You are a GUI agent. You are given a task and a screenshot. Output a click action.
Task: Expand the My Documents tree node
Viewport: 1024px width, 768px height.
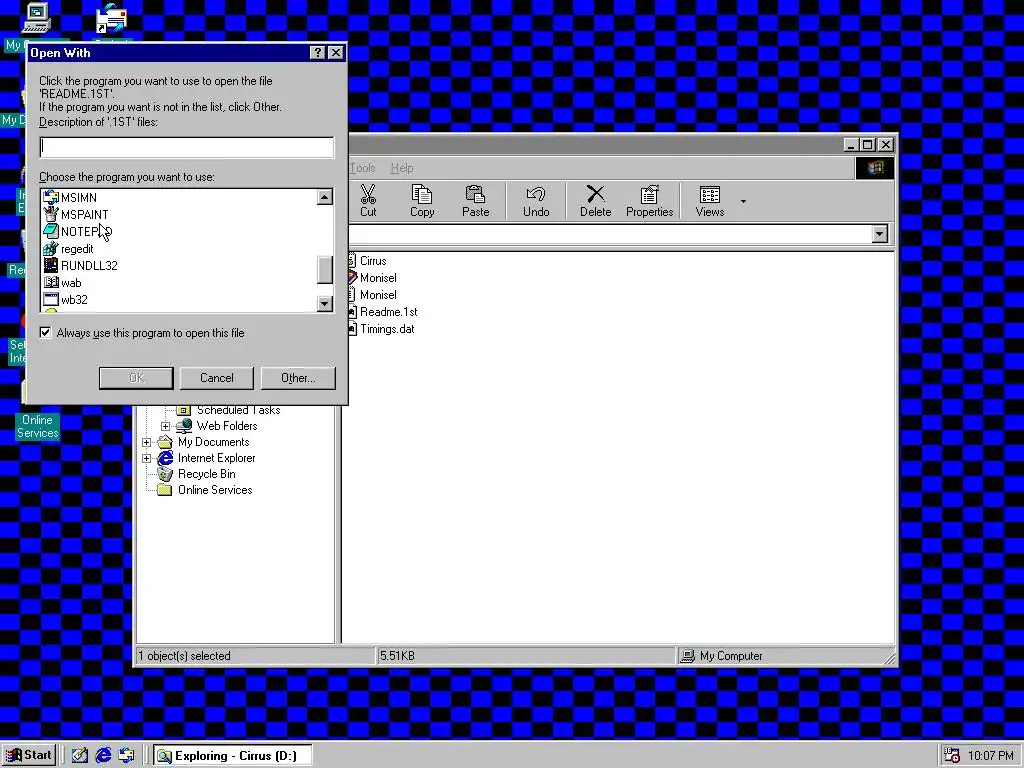click(146, 442)
